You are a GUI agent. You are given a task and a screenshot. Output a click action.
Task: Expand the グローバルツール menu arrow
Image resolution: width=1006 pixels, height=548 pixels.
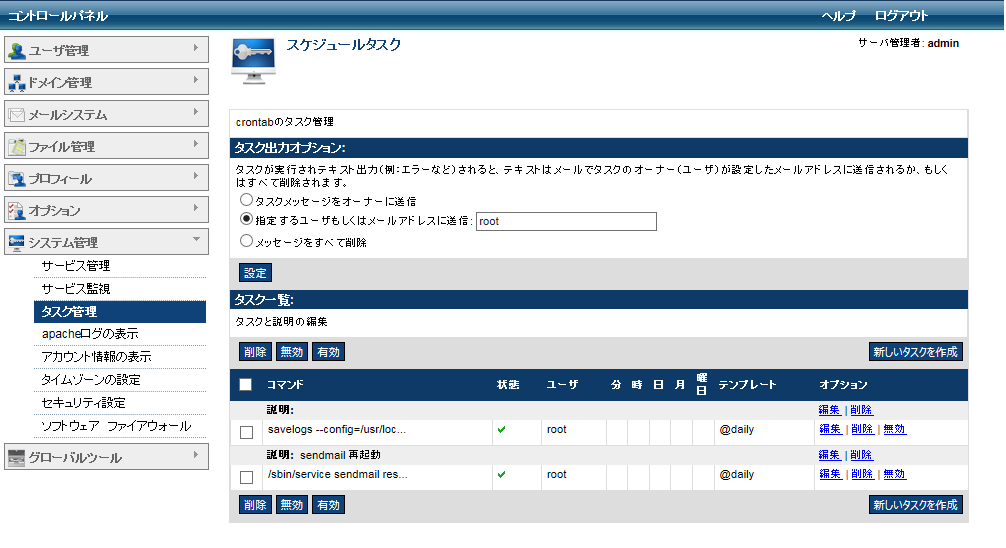[x=195, y=454]
